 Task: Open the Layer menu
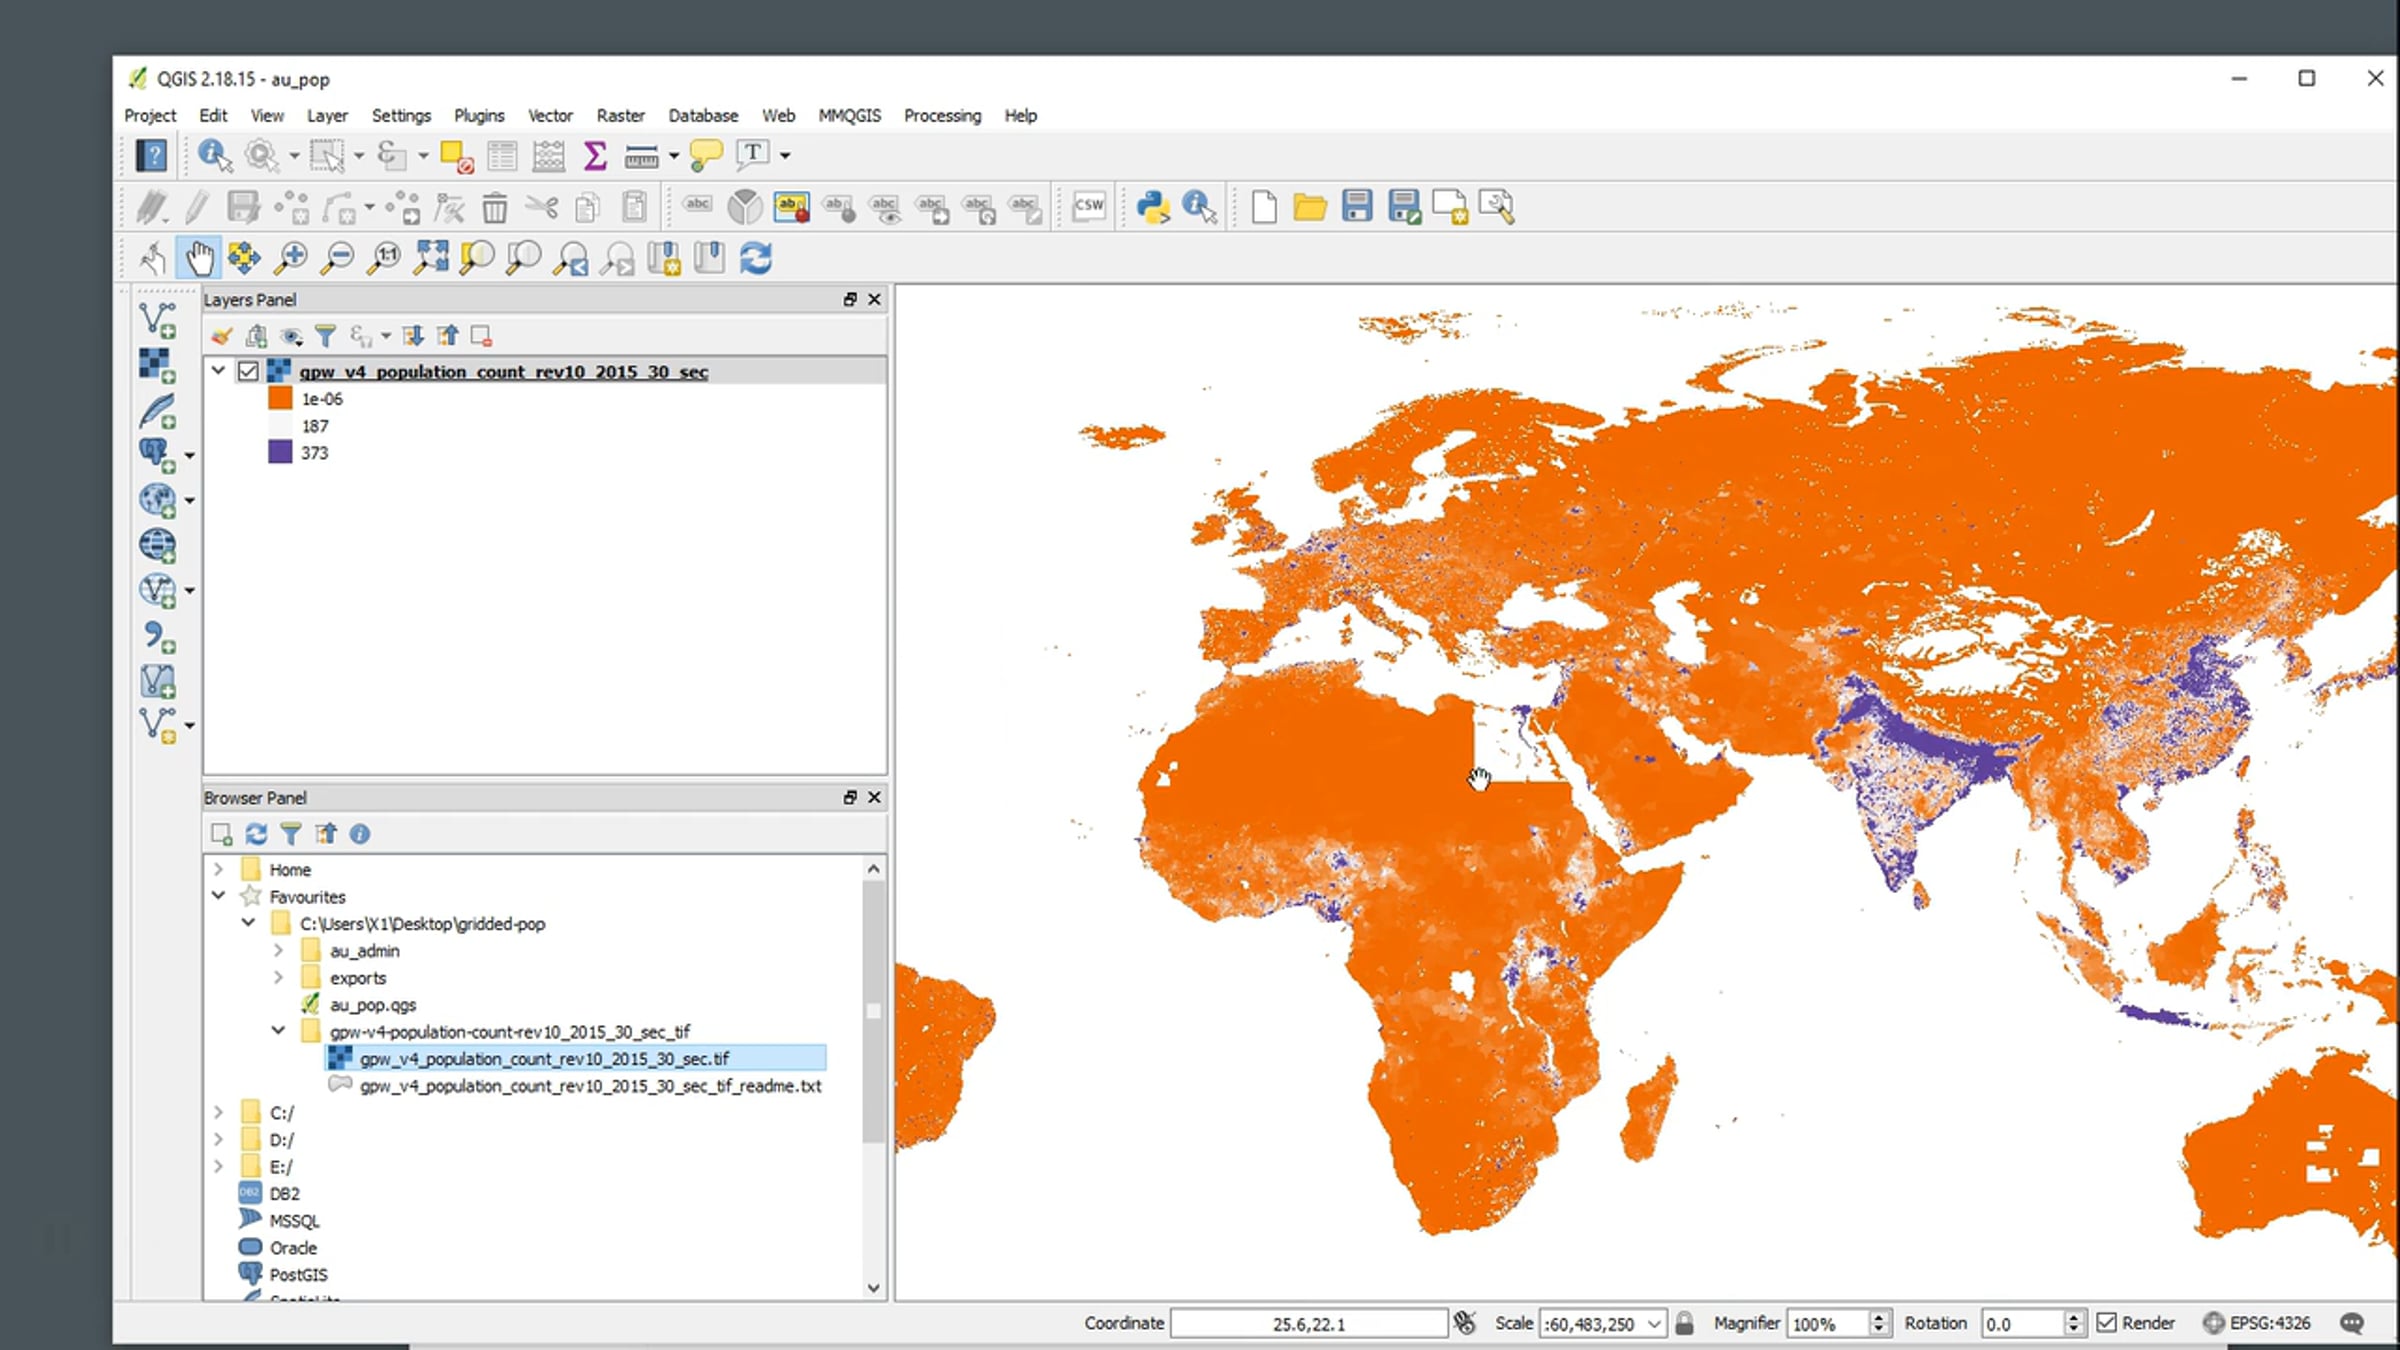[327, 116]
